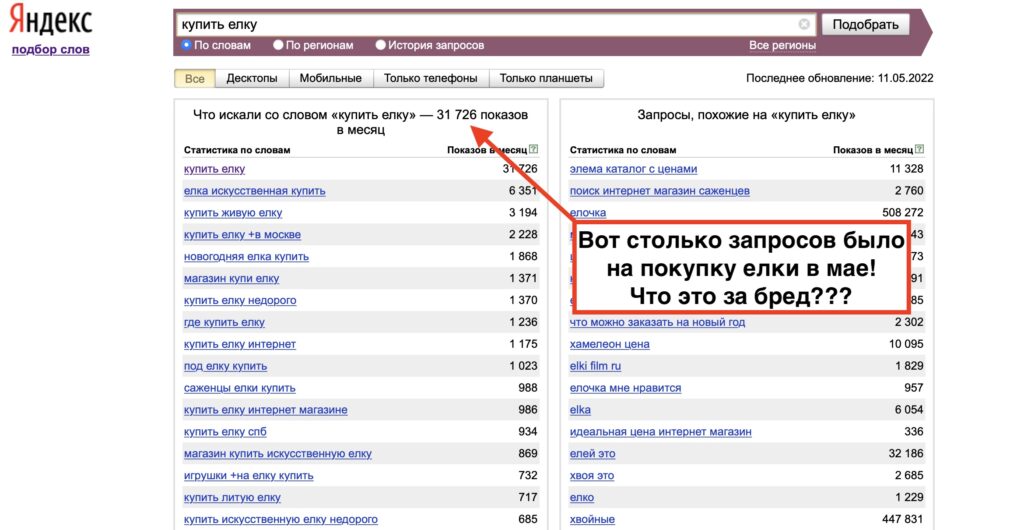Clear the search field with the X icon
The width and height of the screenshot is (1024, 530).
tap(804, 24)
